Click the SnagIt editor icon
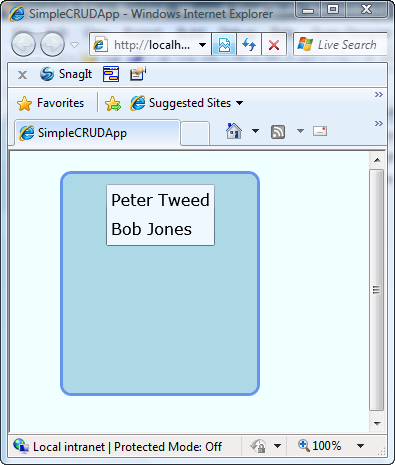 (138, 74)
